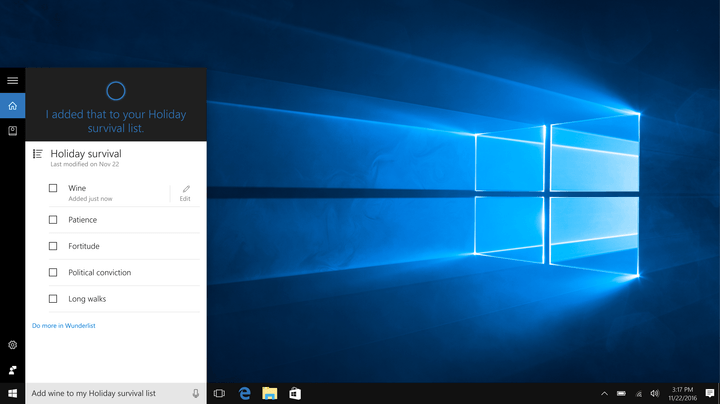
Task: Check the Patience checkbox
Action: point(53,220)
